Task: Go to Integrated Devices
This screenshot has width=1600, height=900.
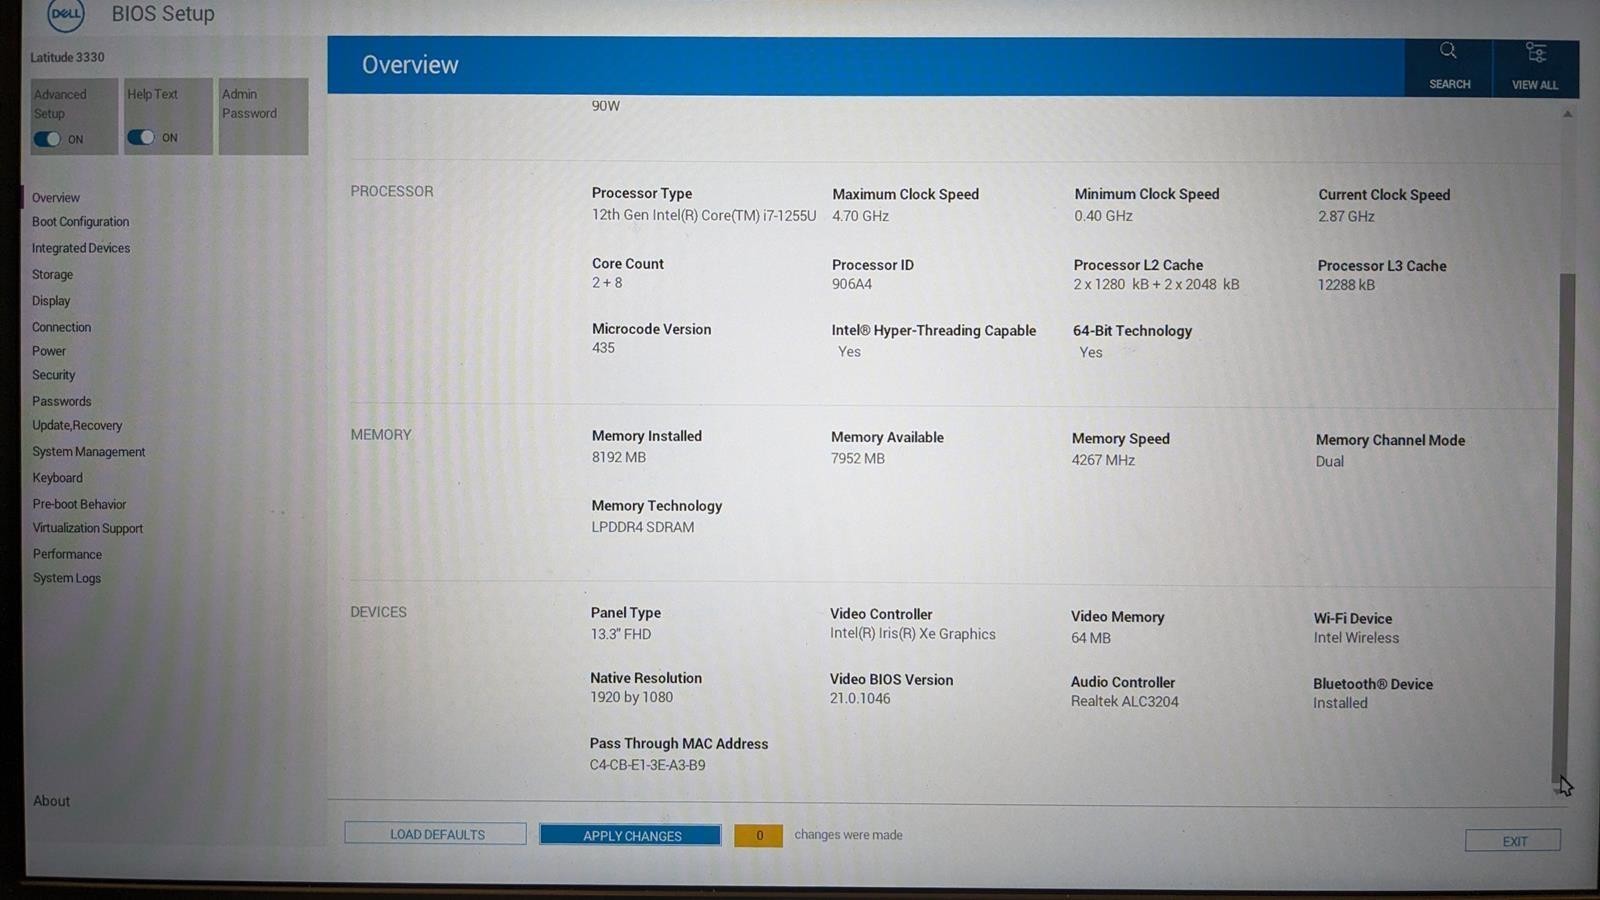Action: coord(81,248)
